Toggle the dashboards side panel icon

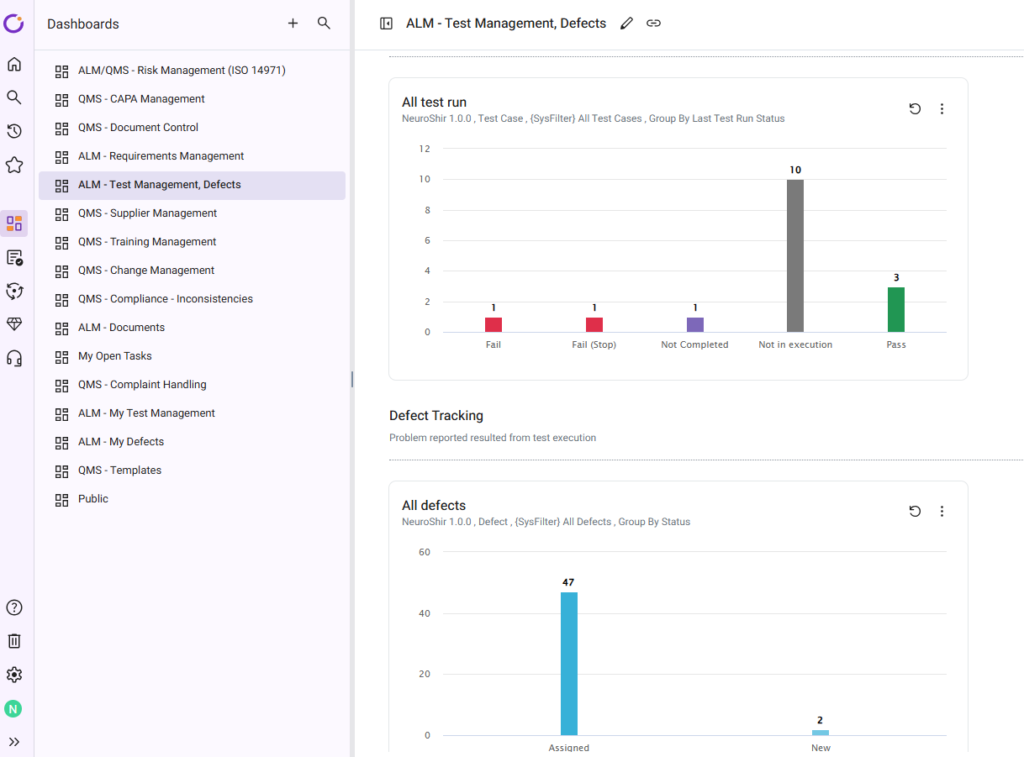(386, 24)
